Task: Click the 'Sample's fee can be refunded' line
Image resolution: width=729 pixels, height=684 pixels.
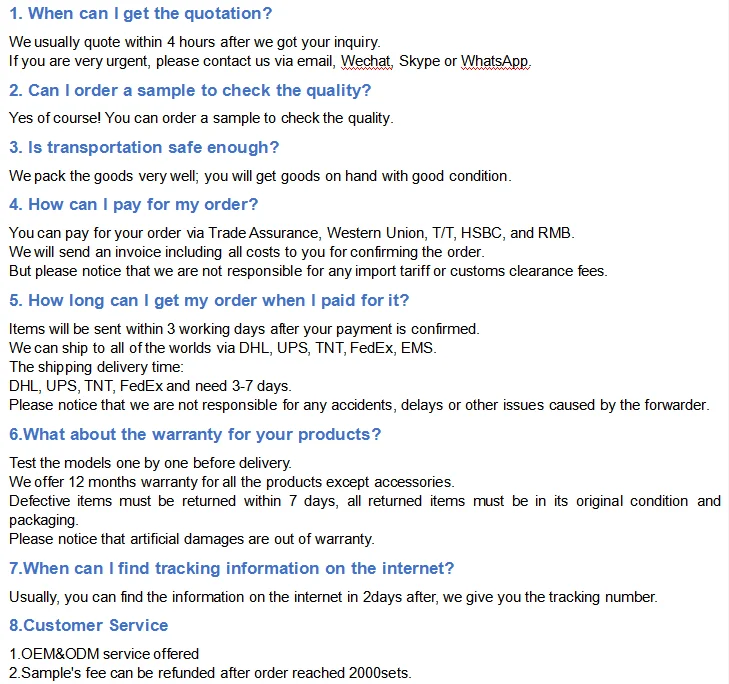Action: (210, 673)
